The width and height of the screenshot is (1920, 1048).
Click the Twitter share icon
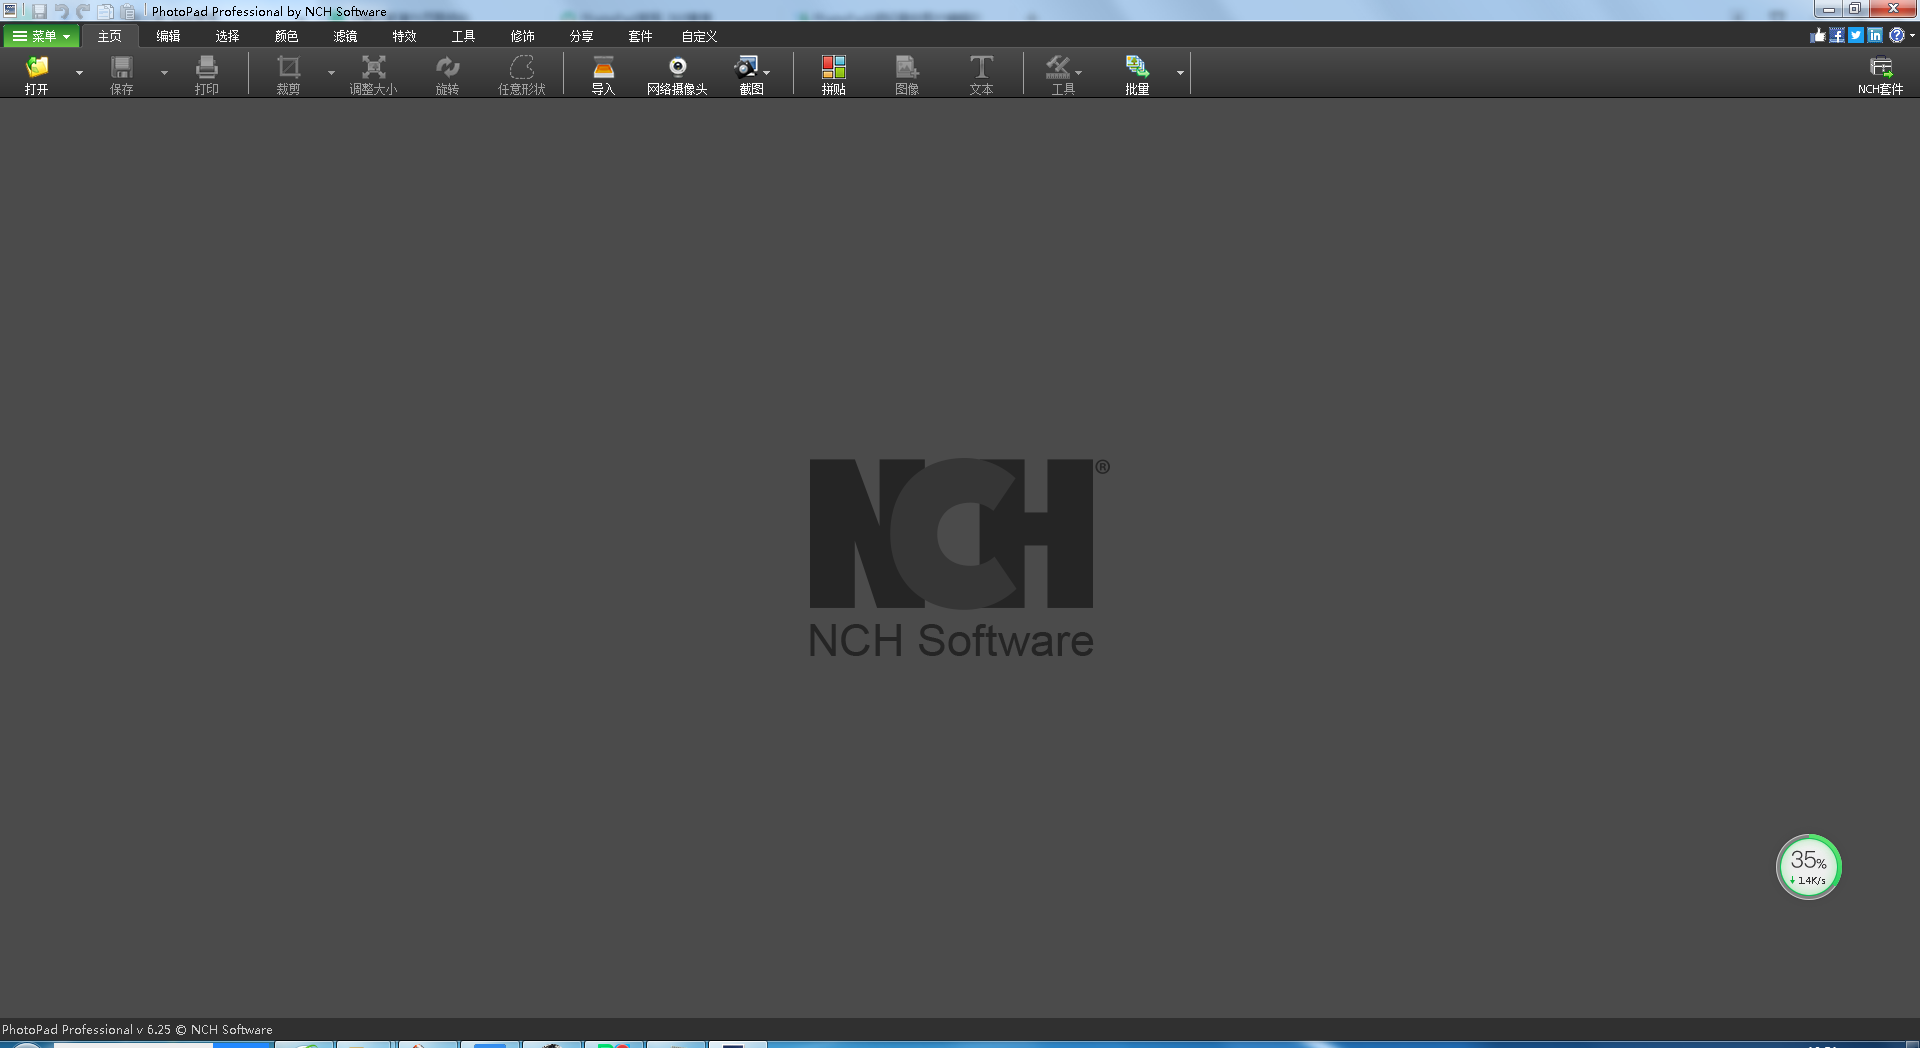(1856, 35)
